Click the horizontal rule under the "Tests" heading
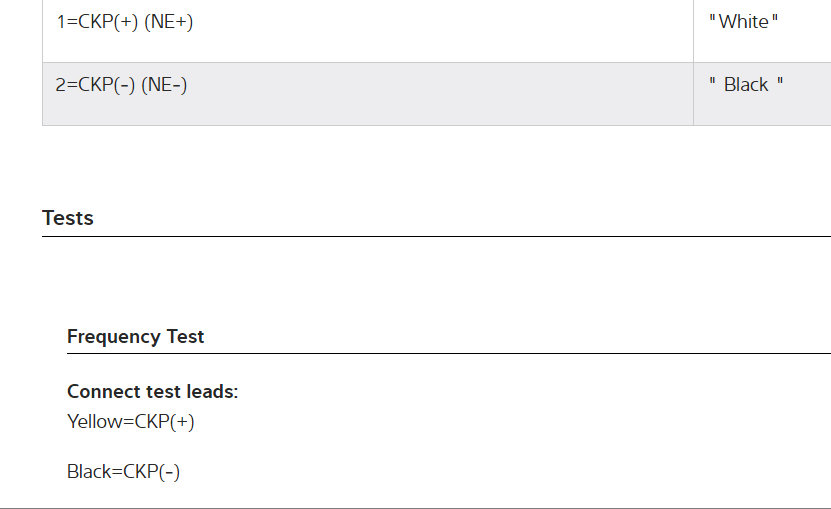The height and width of the screenshot is (509, 831). click(x=436, y=237)
